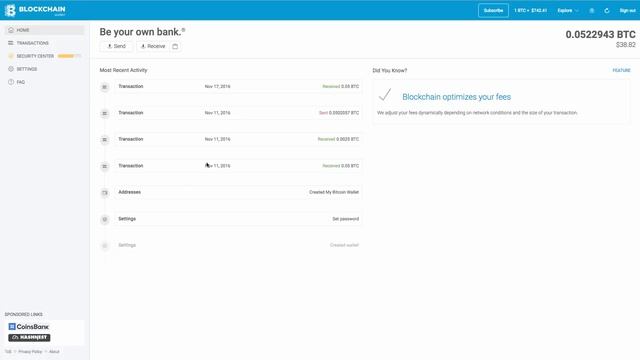Click the Most Recent Activity heading

point(123,70)
